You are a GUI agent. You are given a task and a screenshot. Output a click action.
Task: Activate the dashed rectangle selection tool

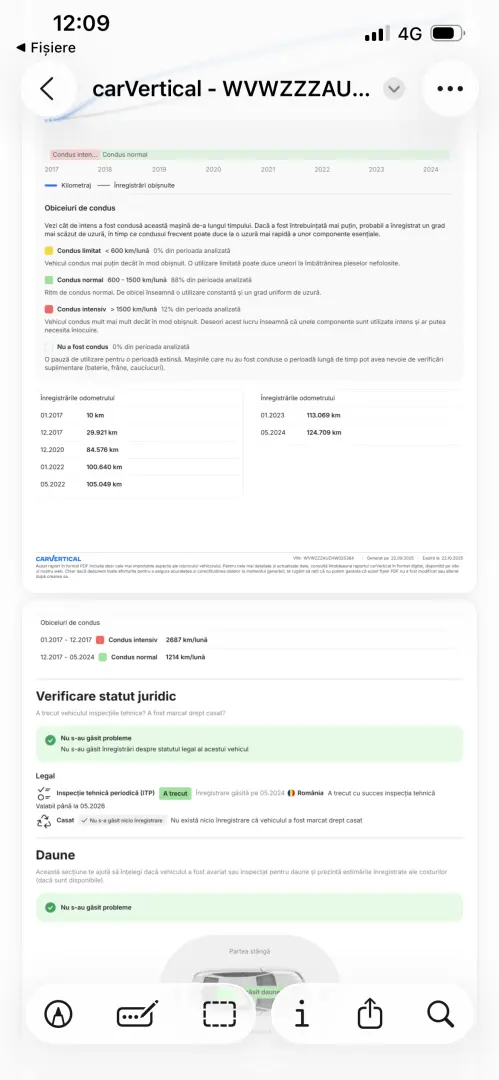click(x=219, y=1014)
